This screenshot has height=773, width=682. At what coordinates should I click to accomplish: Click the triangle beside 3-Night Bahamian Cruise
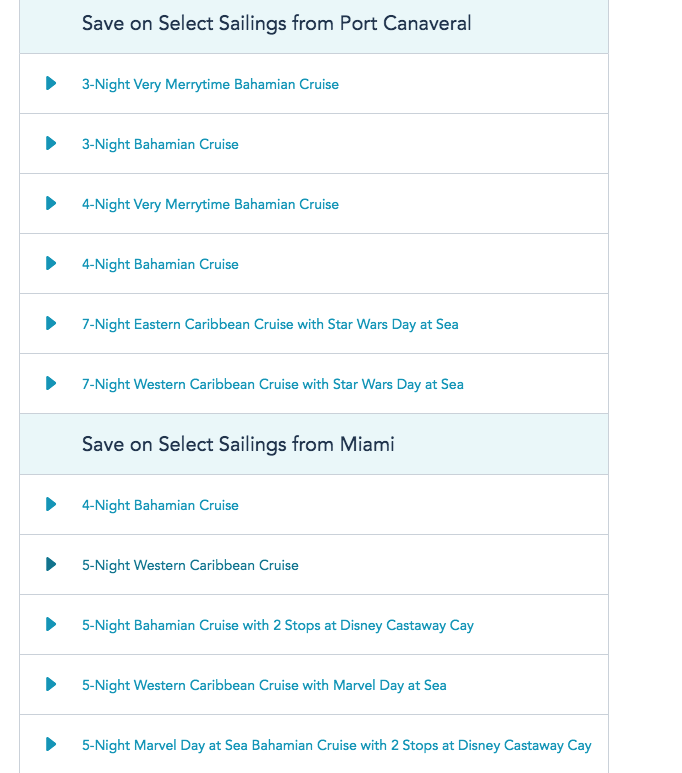tap(51, 143)
